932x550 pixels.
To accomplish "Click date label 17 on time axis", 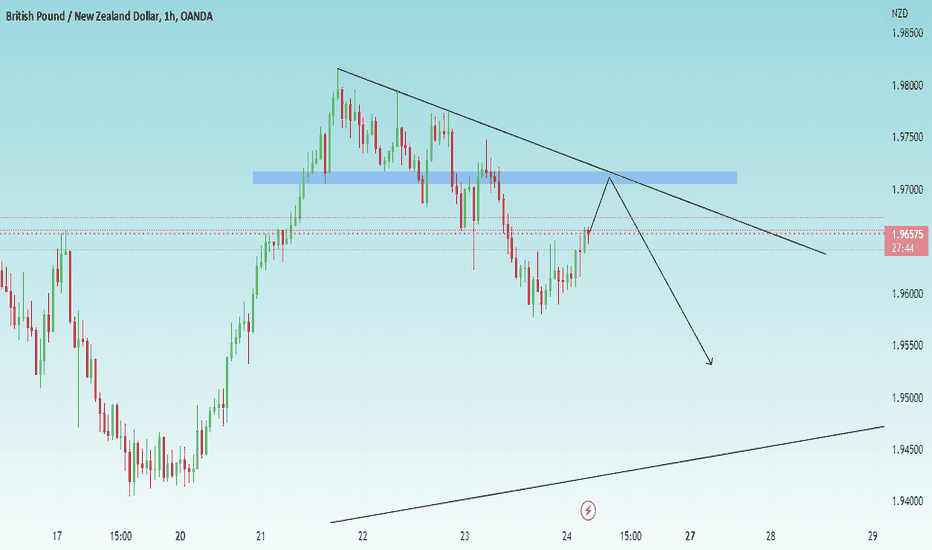I will click(x=57, y=536).
